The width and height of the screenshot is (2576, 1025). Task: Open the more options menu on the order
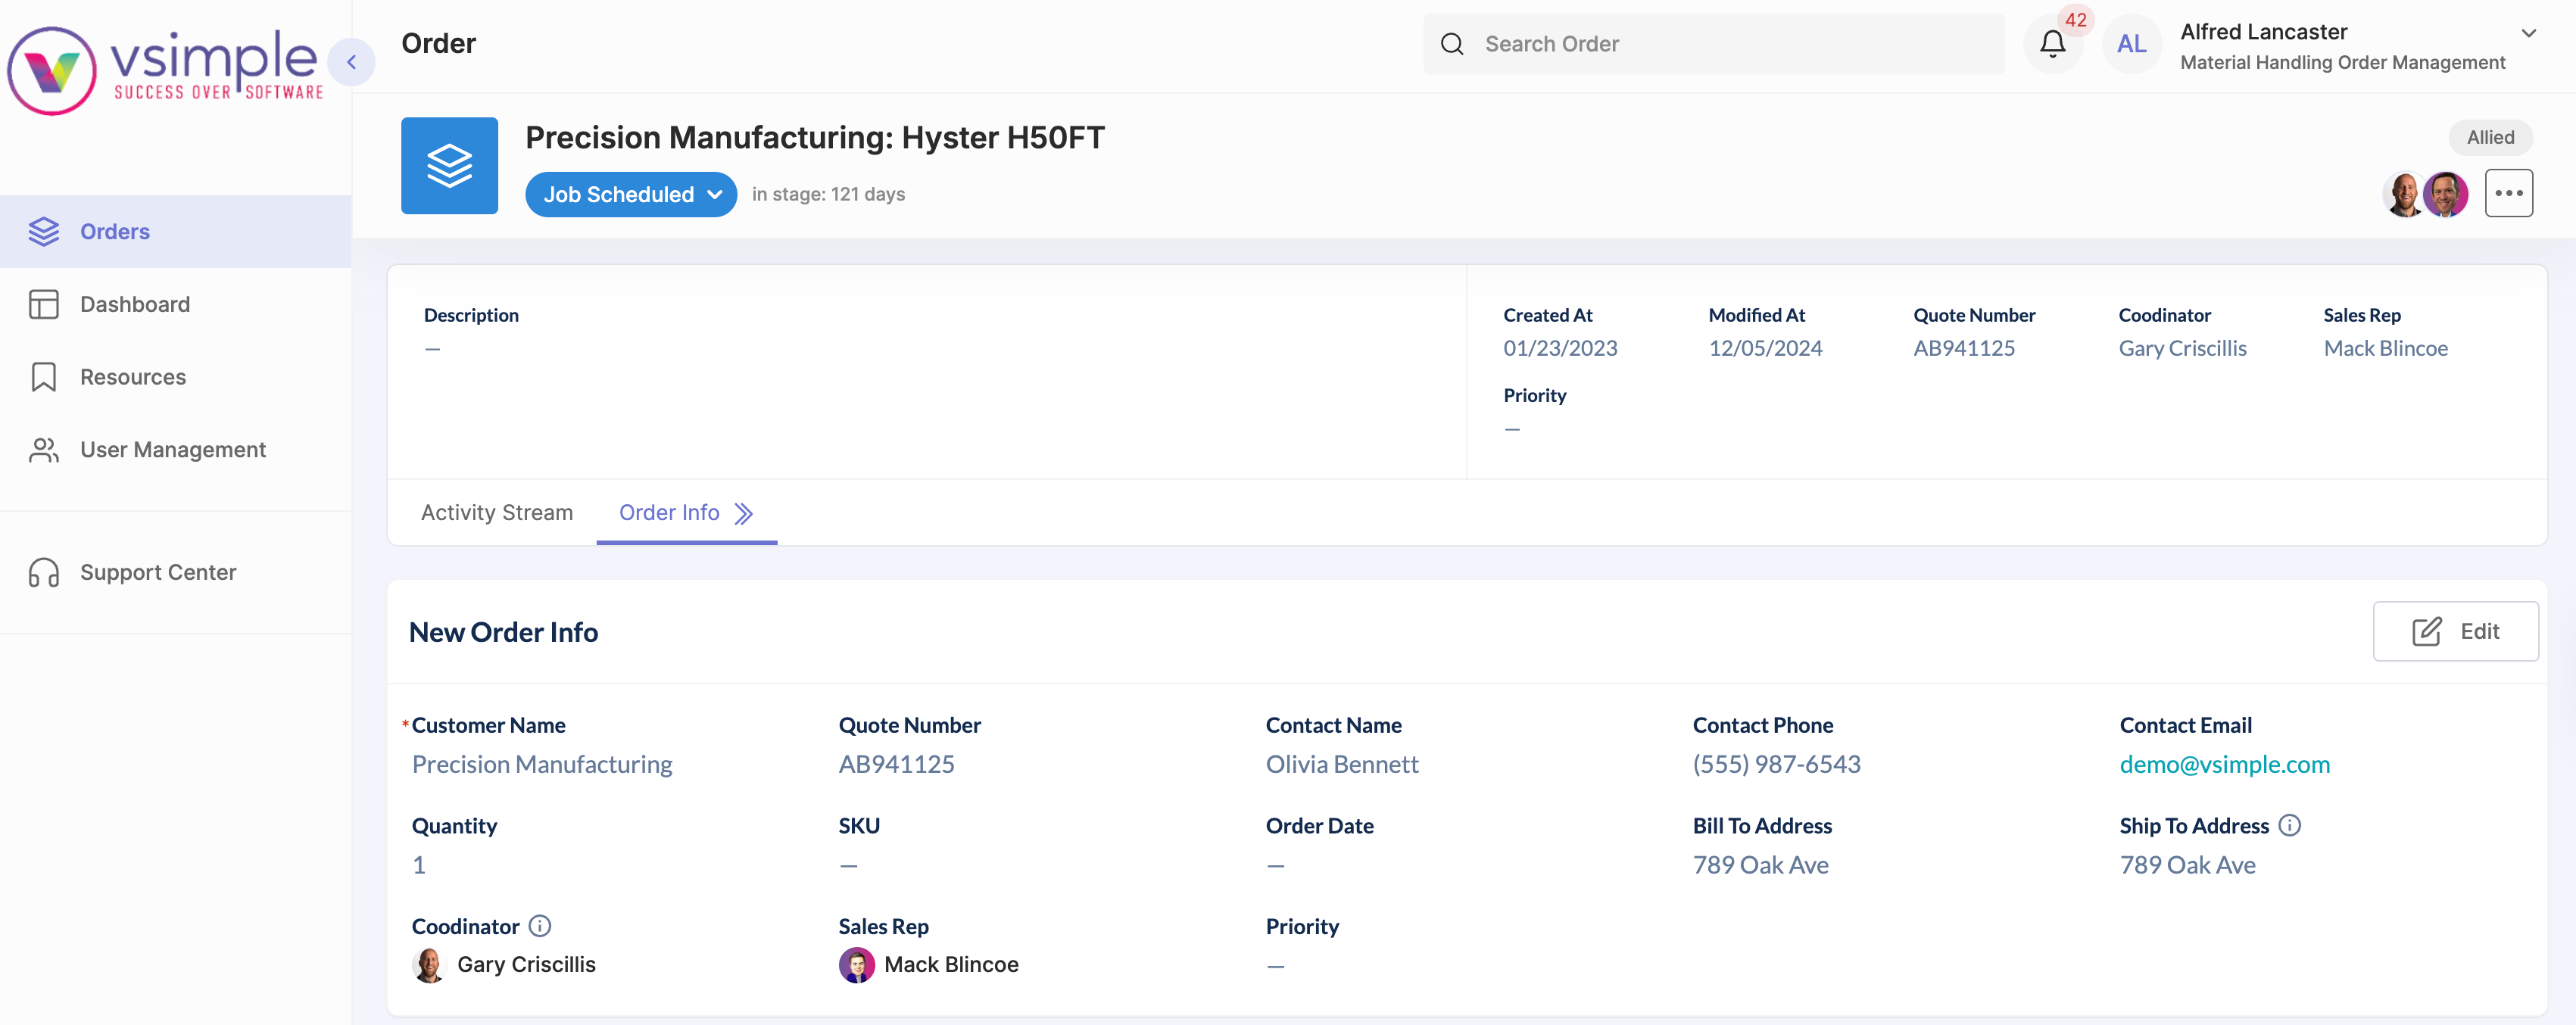pyautogui.click(x=2508, y=193)
